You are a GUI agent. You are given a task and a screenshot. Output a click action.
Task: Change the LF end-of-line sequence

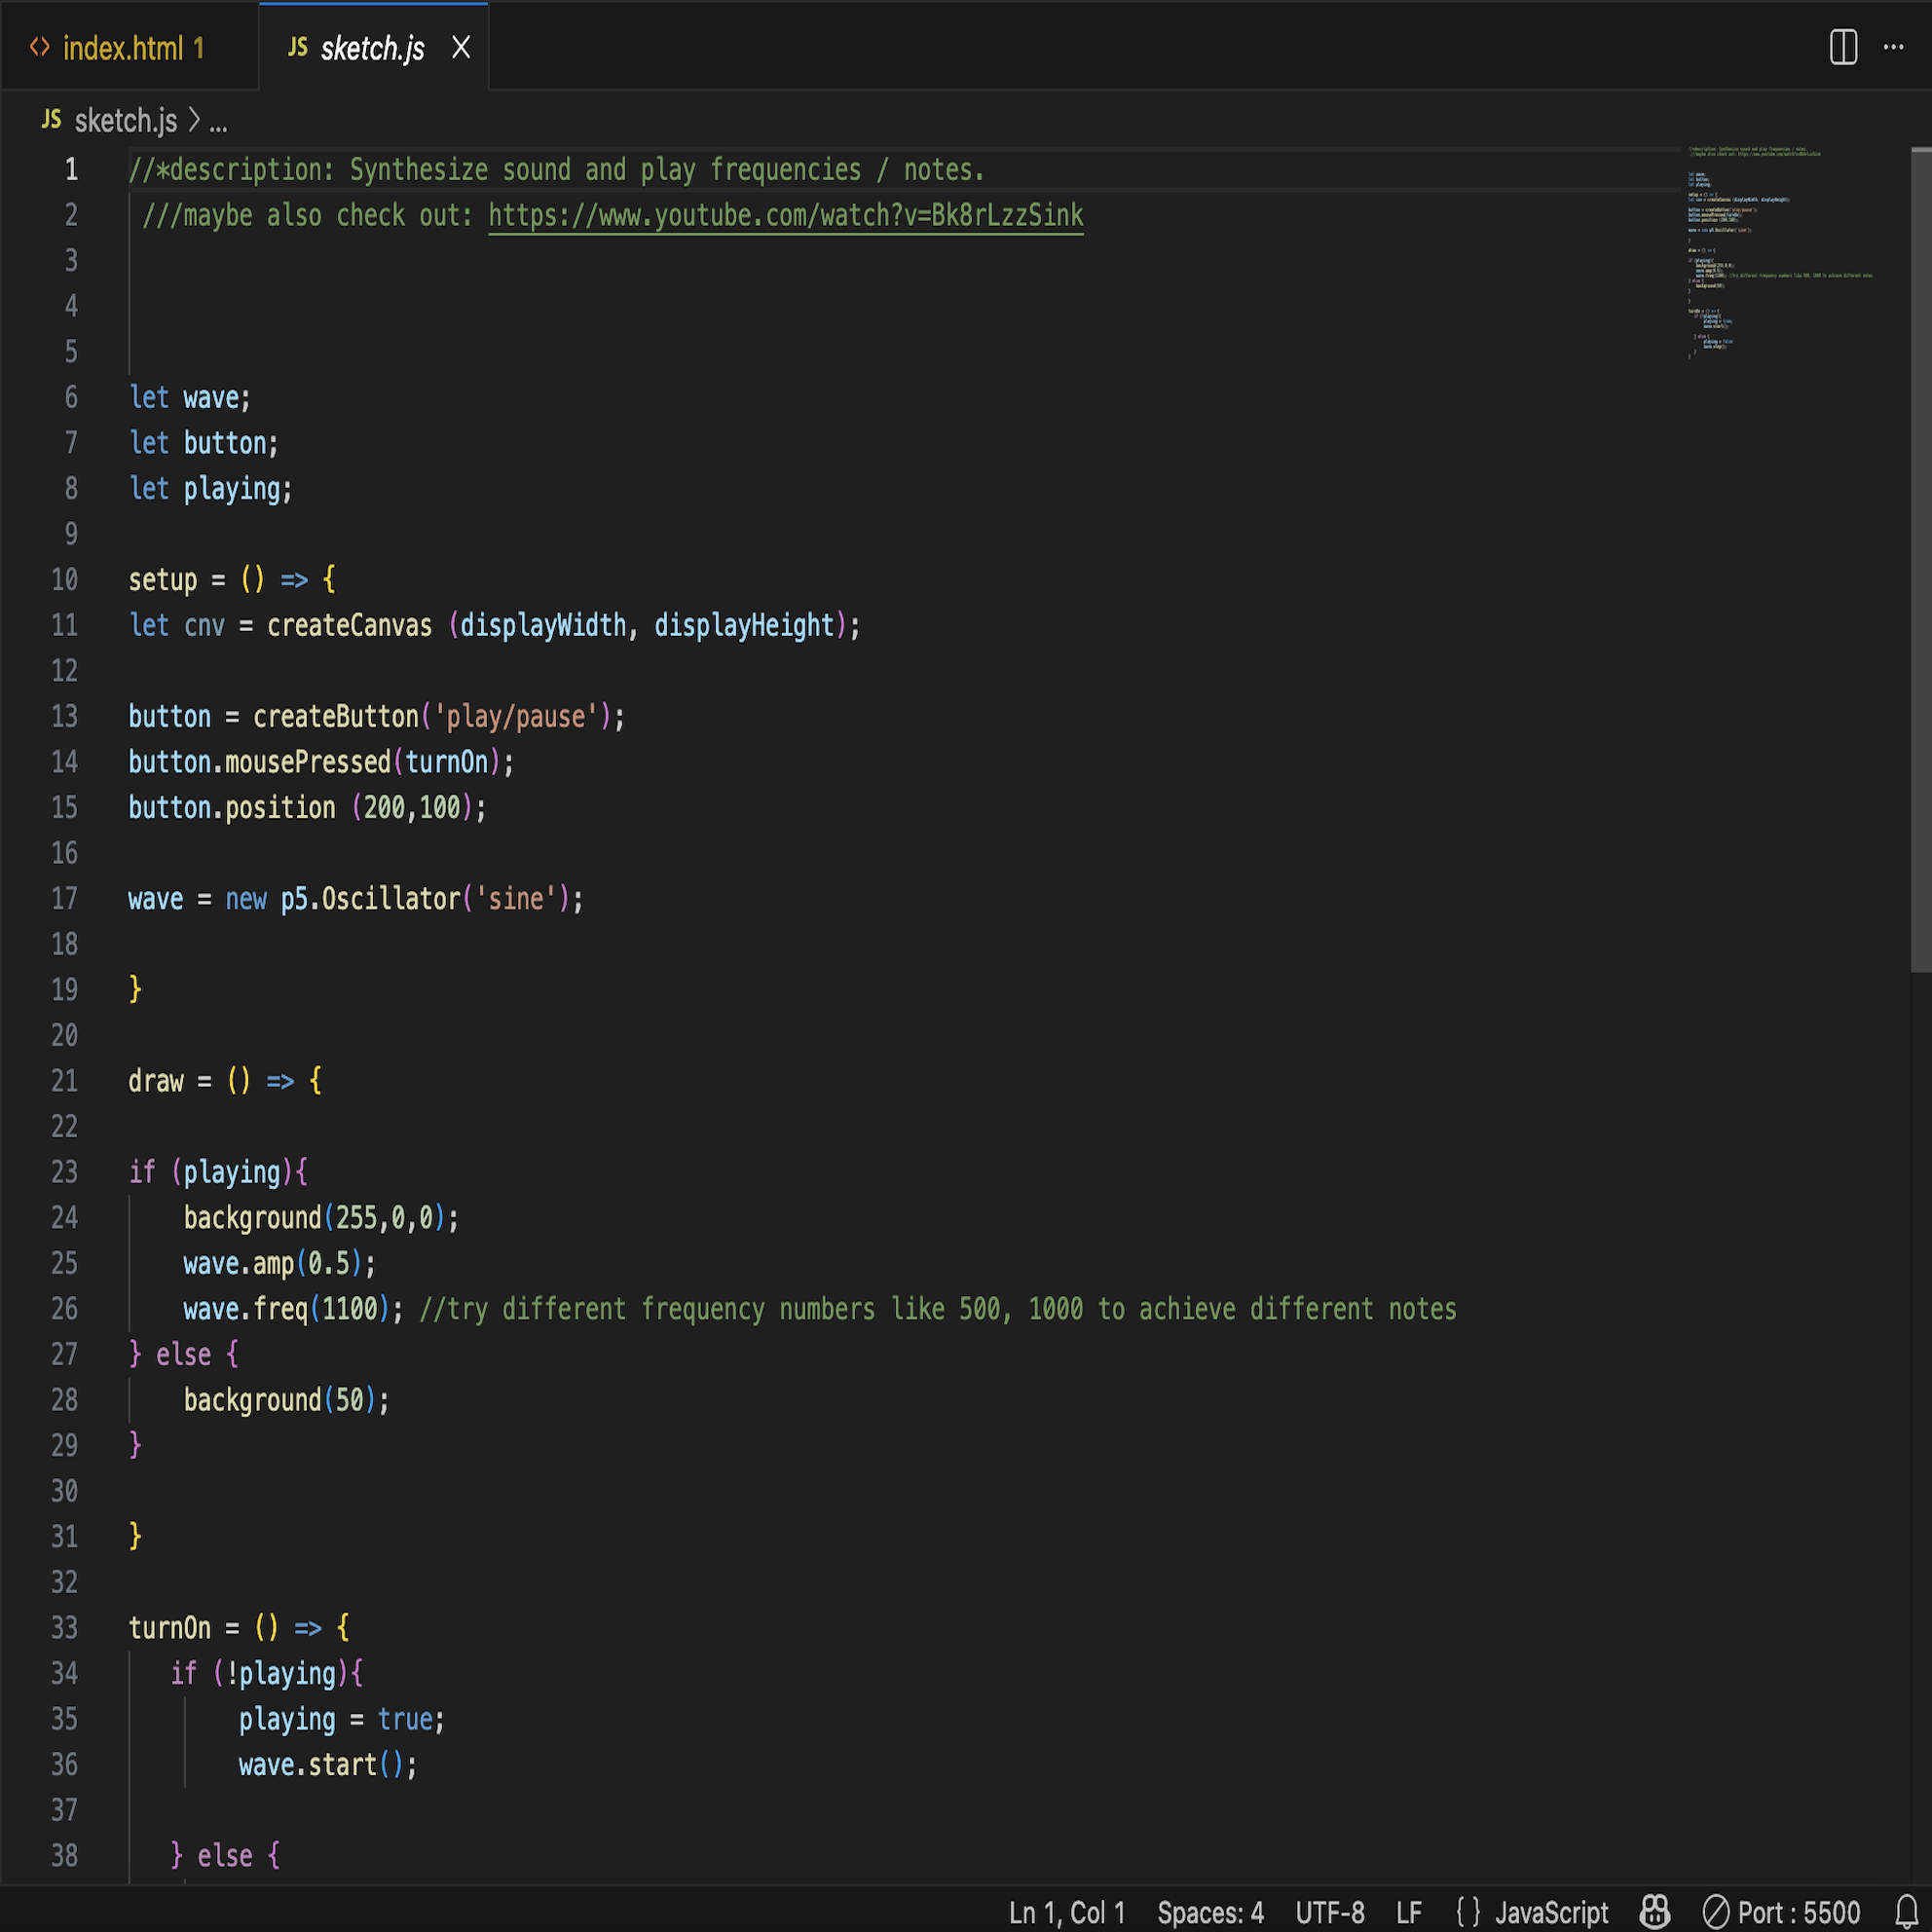(1408, 1912)
